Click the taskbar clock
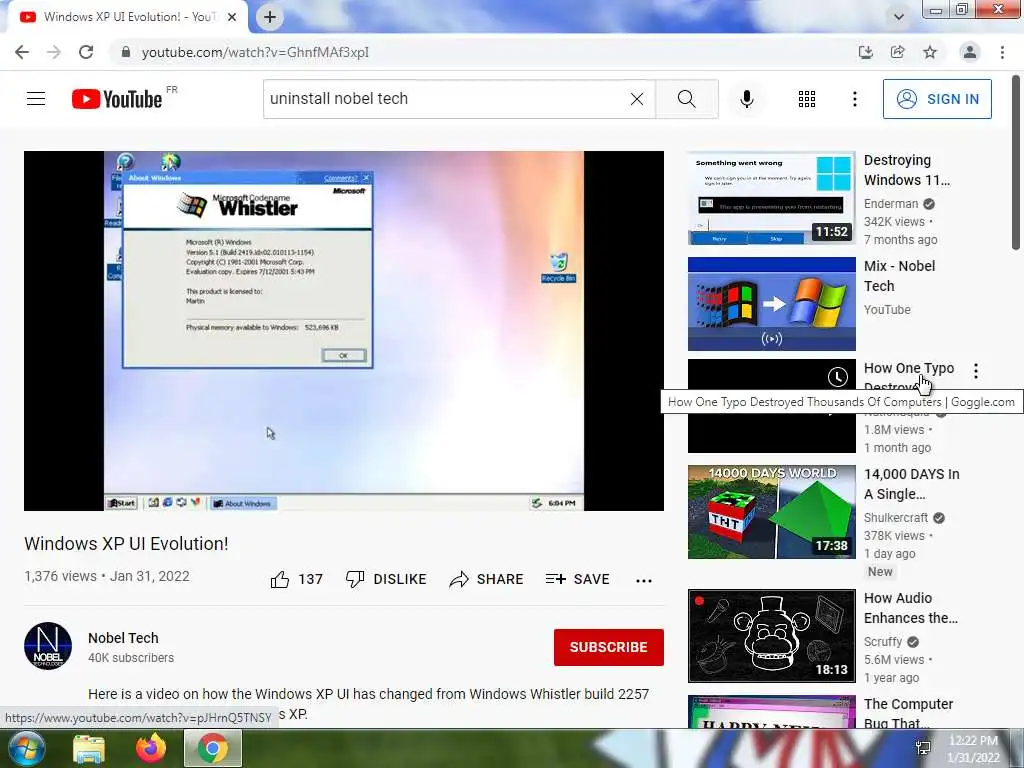The image size is (1024, 768). pos(973,749)
